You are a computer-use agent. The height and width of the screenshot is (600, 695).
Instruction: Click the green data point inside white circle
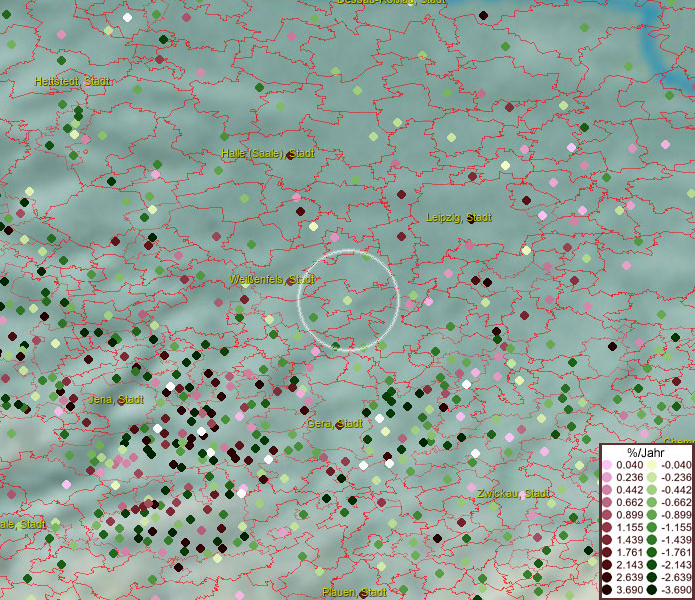[348, 299]
